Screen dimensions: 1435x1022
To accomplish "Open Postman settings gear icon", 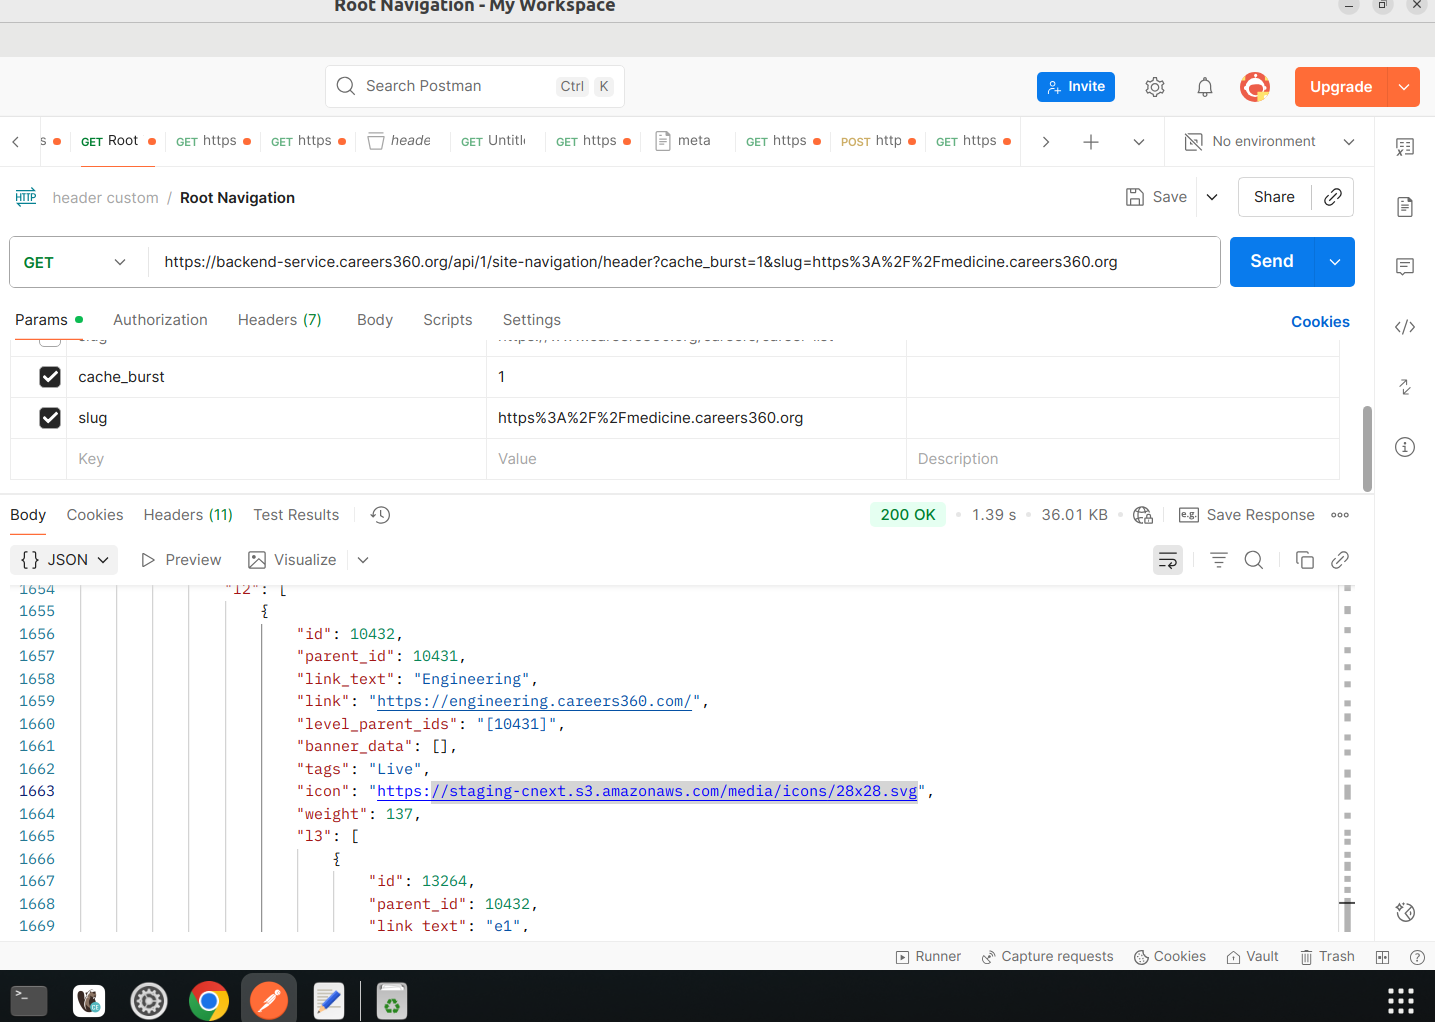I will coord(1154,87).
